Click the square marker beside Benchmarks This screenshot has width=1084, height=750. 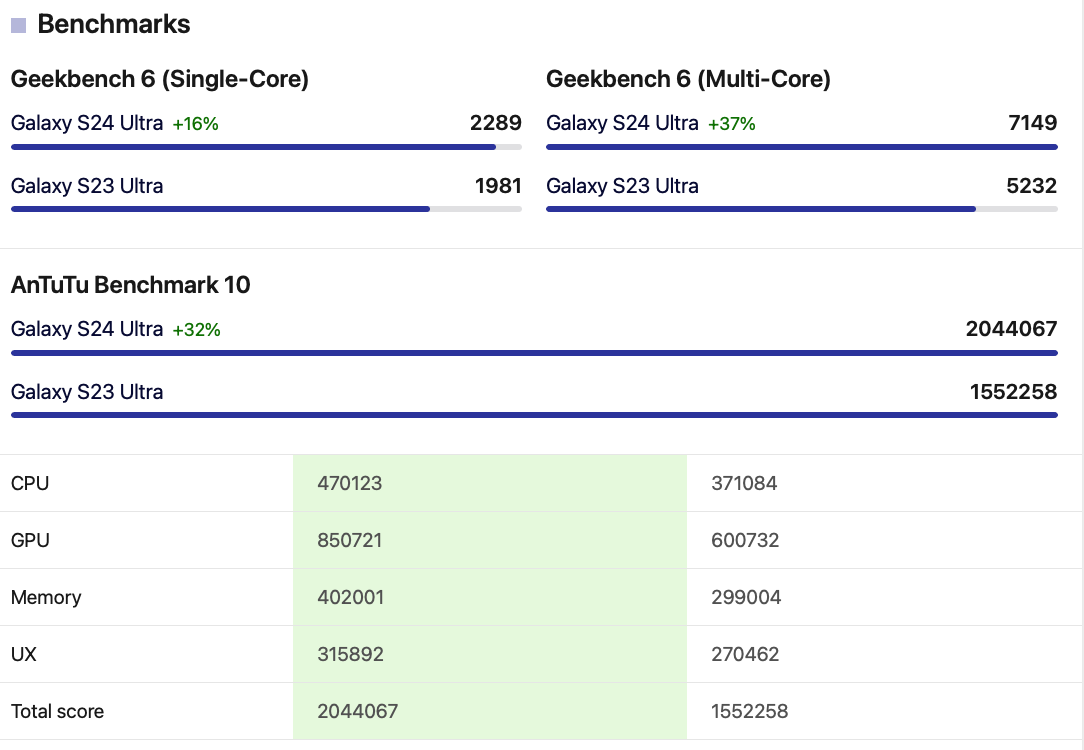pos(19,26)
